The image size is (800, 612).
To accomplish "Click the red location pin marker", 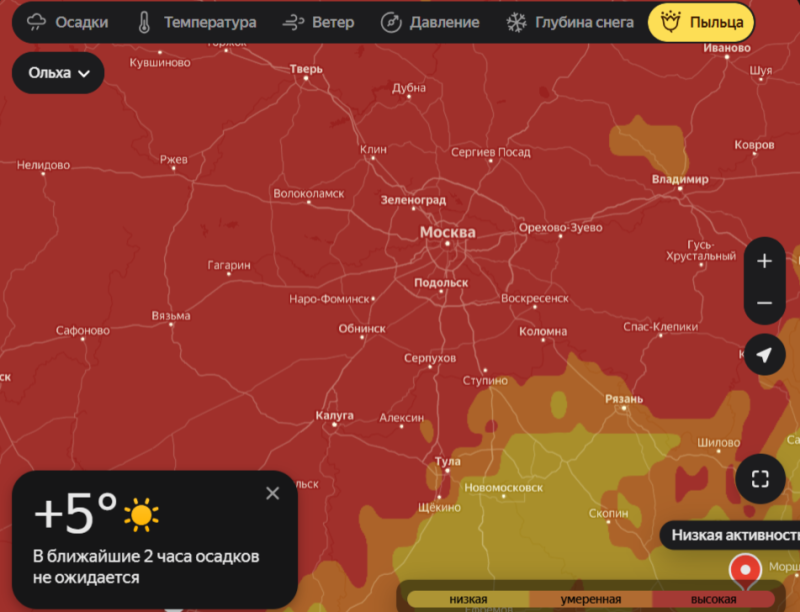I will (745, 571).
